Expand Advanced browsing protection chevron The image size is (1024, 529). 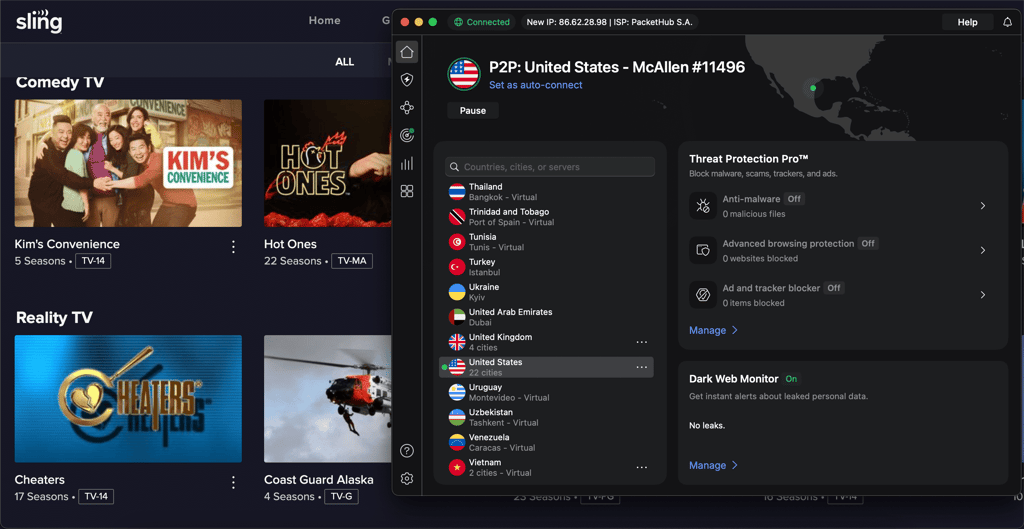983,250
